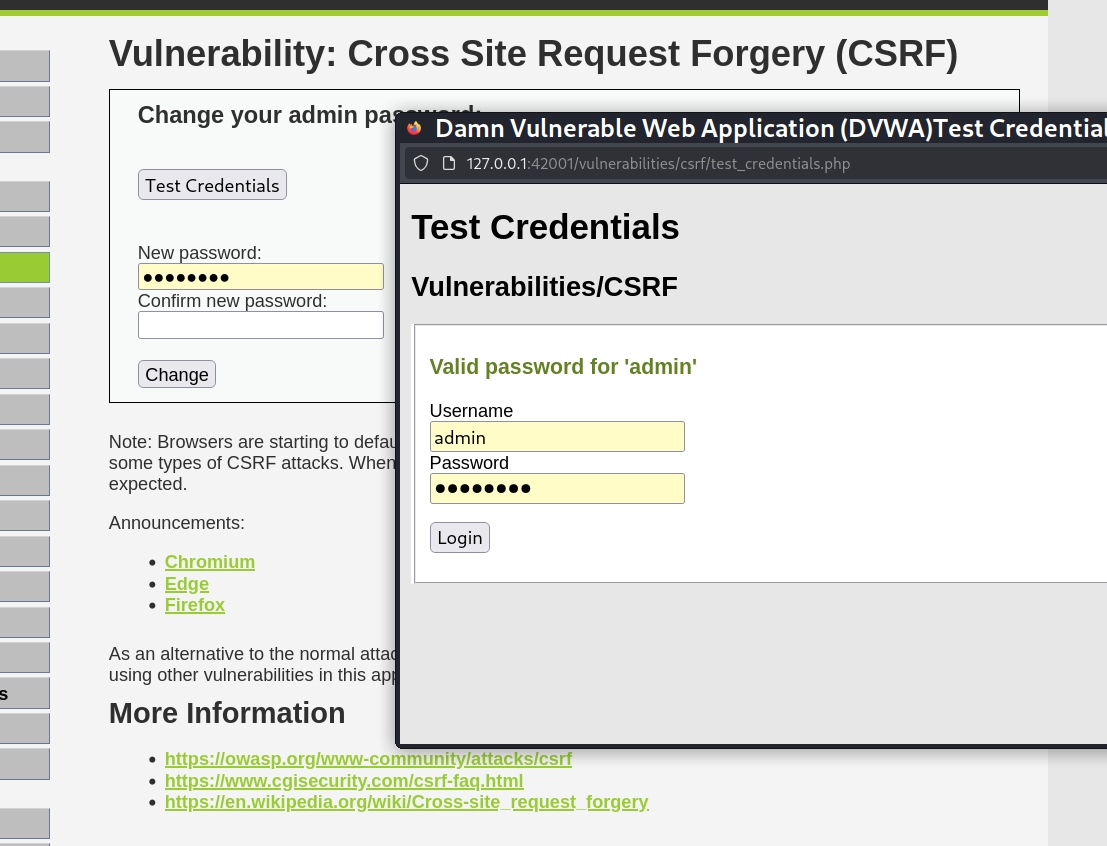
Task: Click the Login button in popup
Action: click(460, 537)
